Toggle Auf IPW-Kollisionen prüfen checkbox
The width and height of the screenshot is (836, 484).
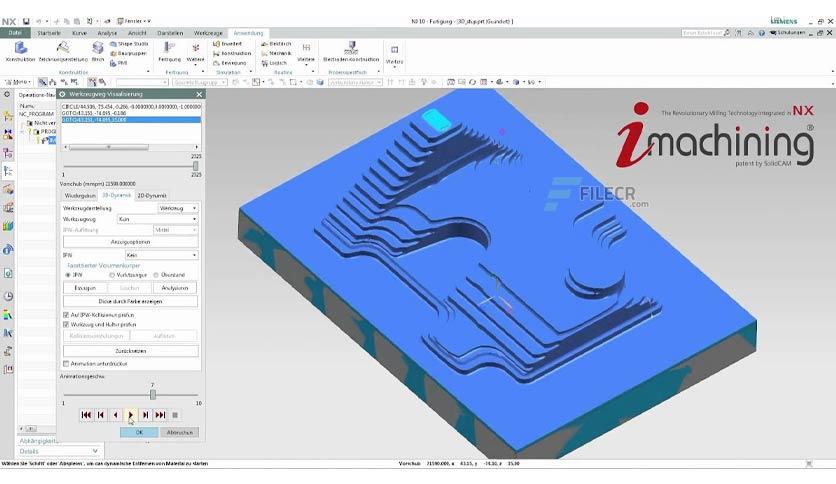(x=66, y=315)
